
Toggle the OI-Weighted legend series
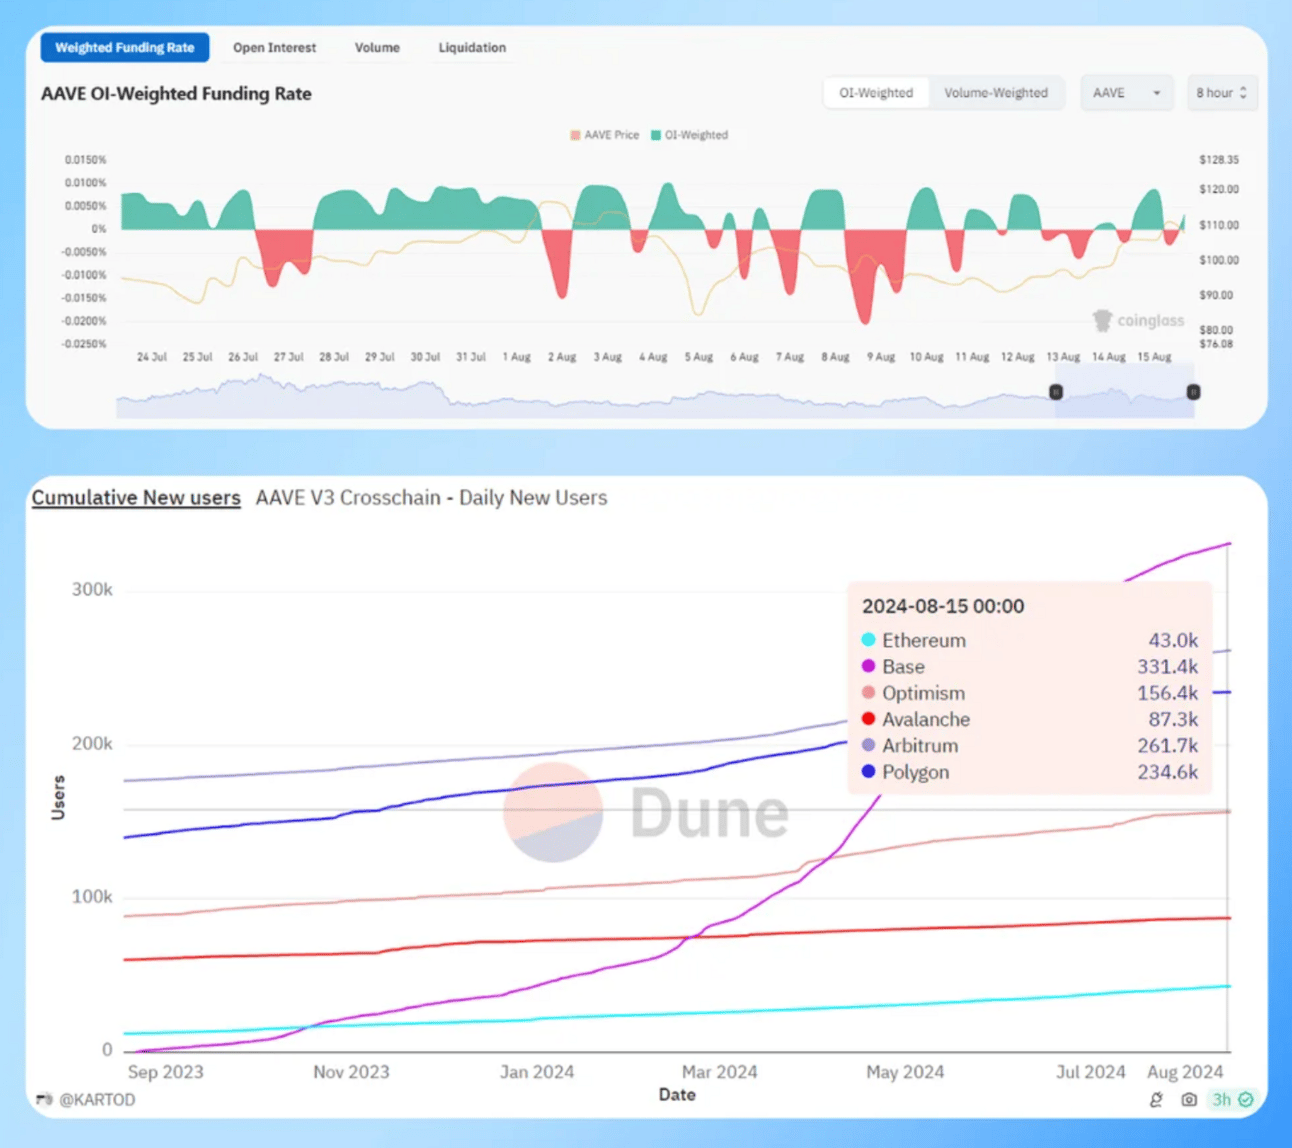689,135
